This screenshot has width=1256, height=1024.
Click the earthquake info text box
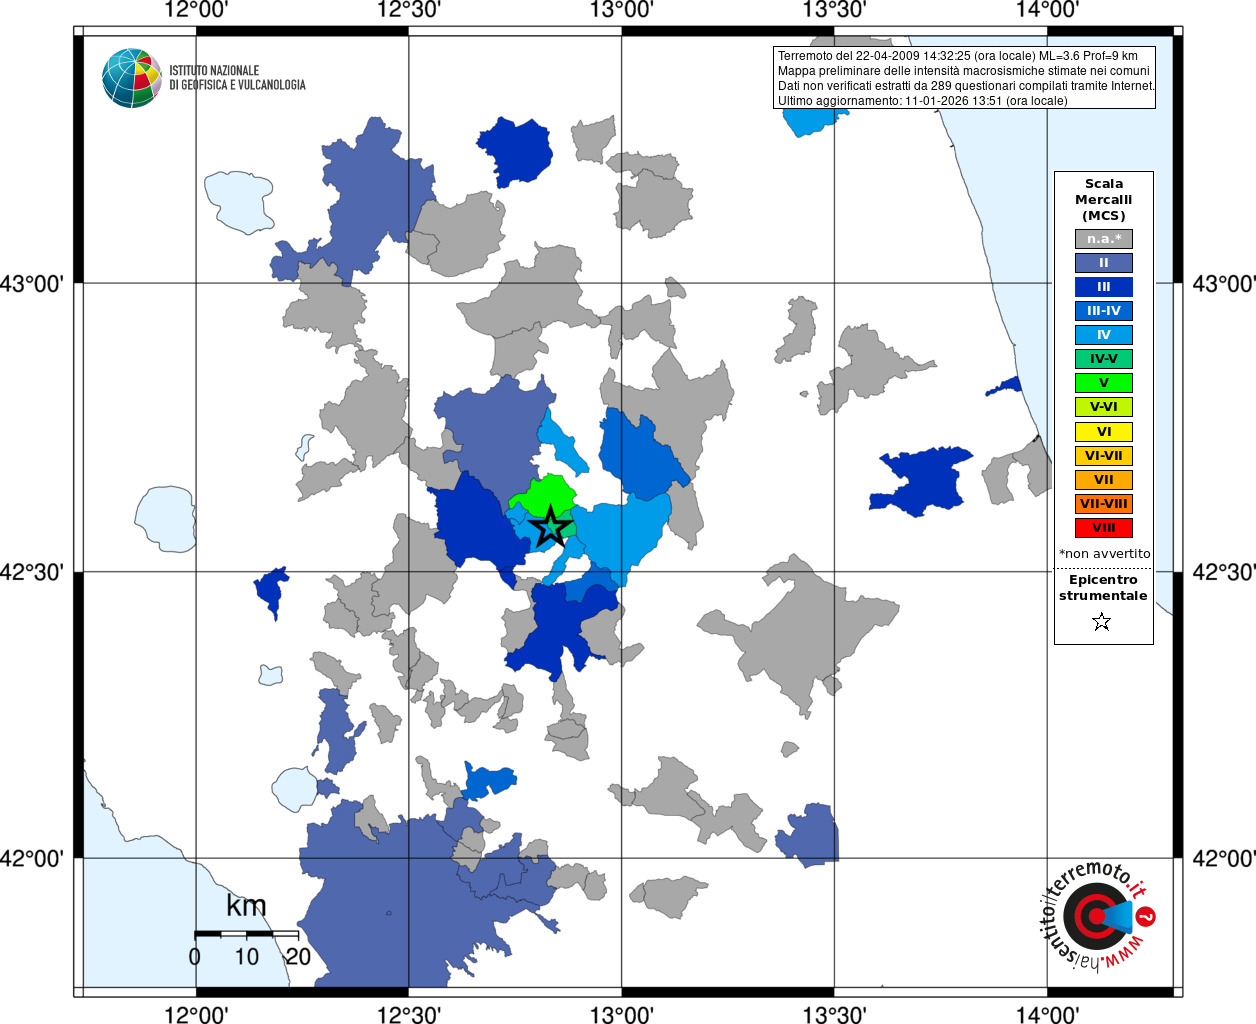tap(965, 78)
